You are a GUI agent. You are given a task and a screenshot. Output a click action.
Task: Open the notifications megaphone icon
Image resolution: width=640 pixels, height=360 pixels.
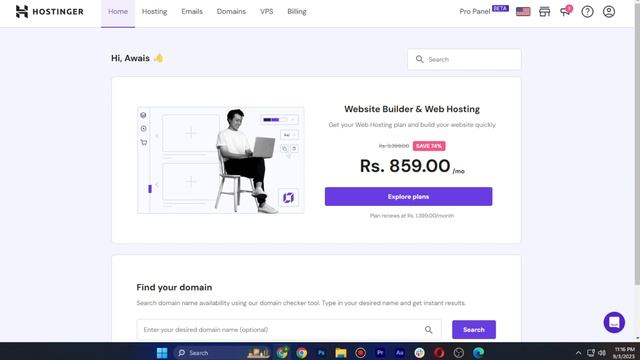[566, 11]
